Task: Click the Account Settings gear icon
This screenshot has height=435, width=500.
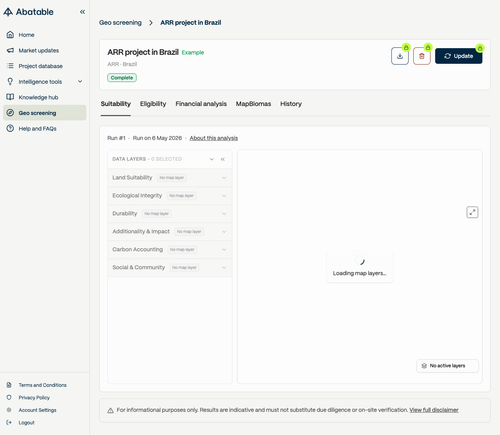Action: pyautogui.click(x=9, y=410)
